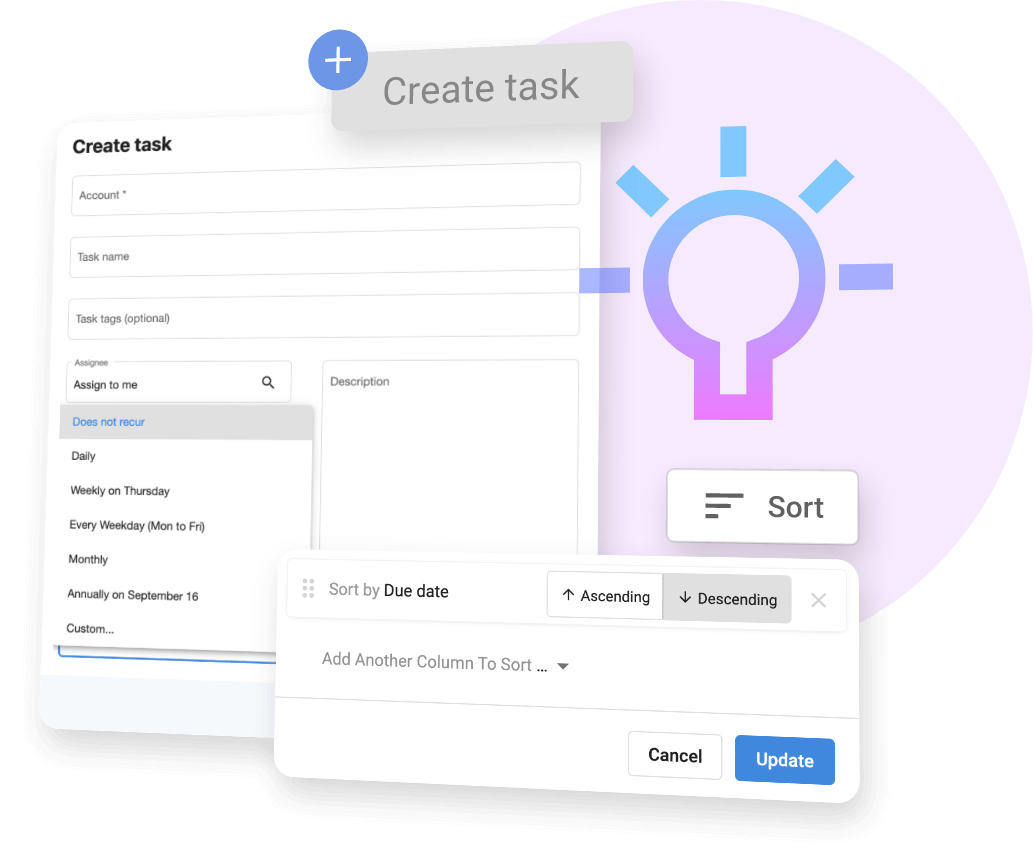Screen dimensions: 1033x865
Task: Click the Task name input field
Action: [x=325, y=252]
